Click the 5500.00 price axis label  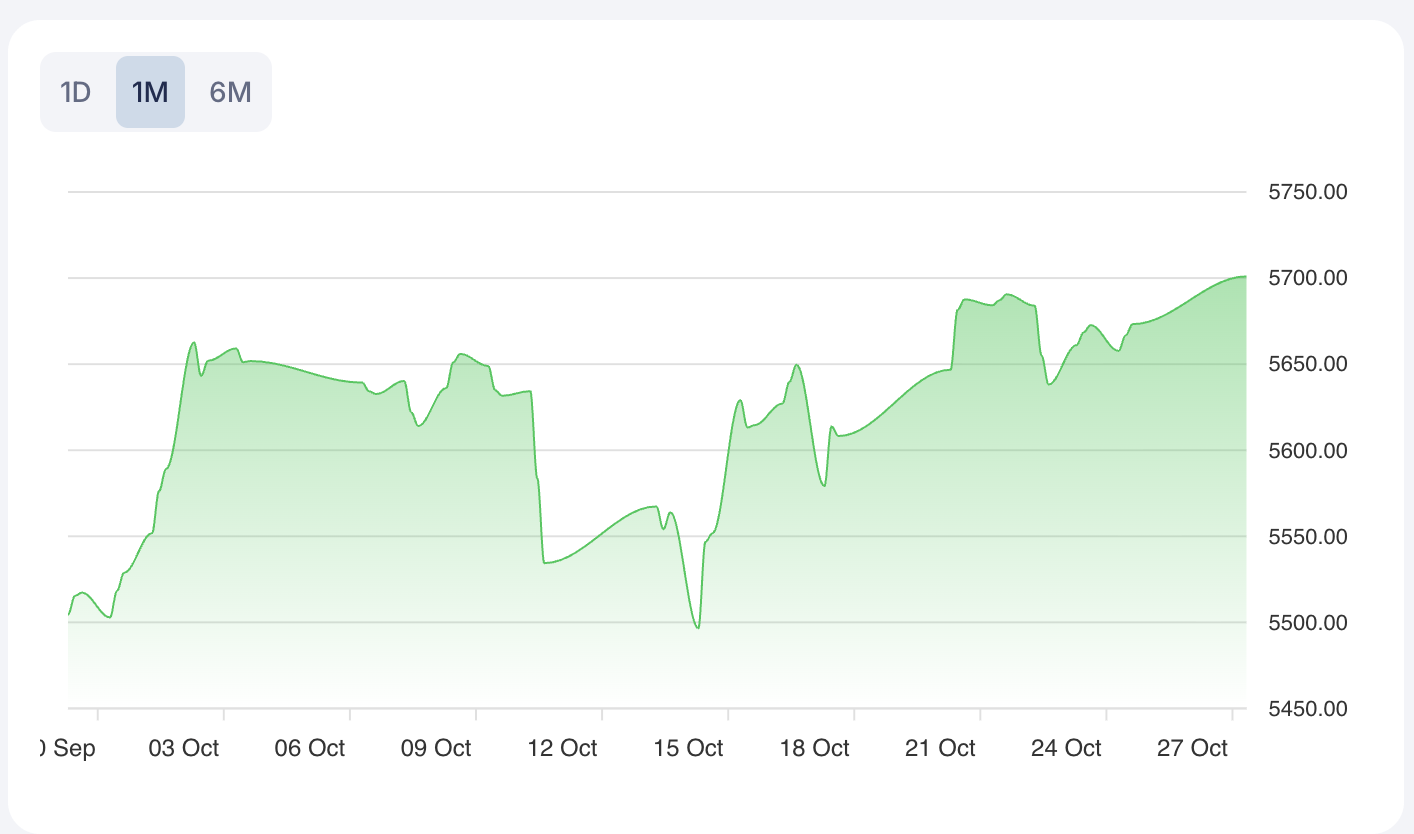click(1307, 622)
